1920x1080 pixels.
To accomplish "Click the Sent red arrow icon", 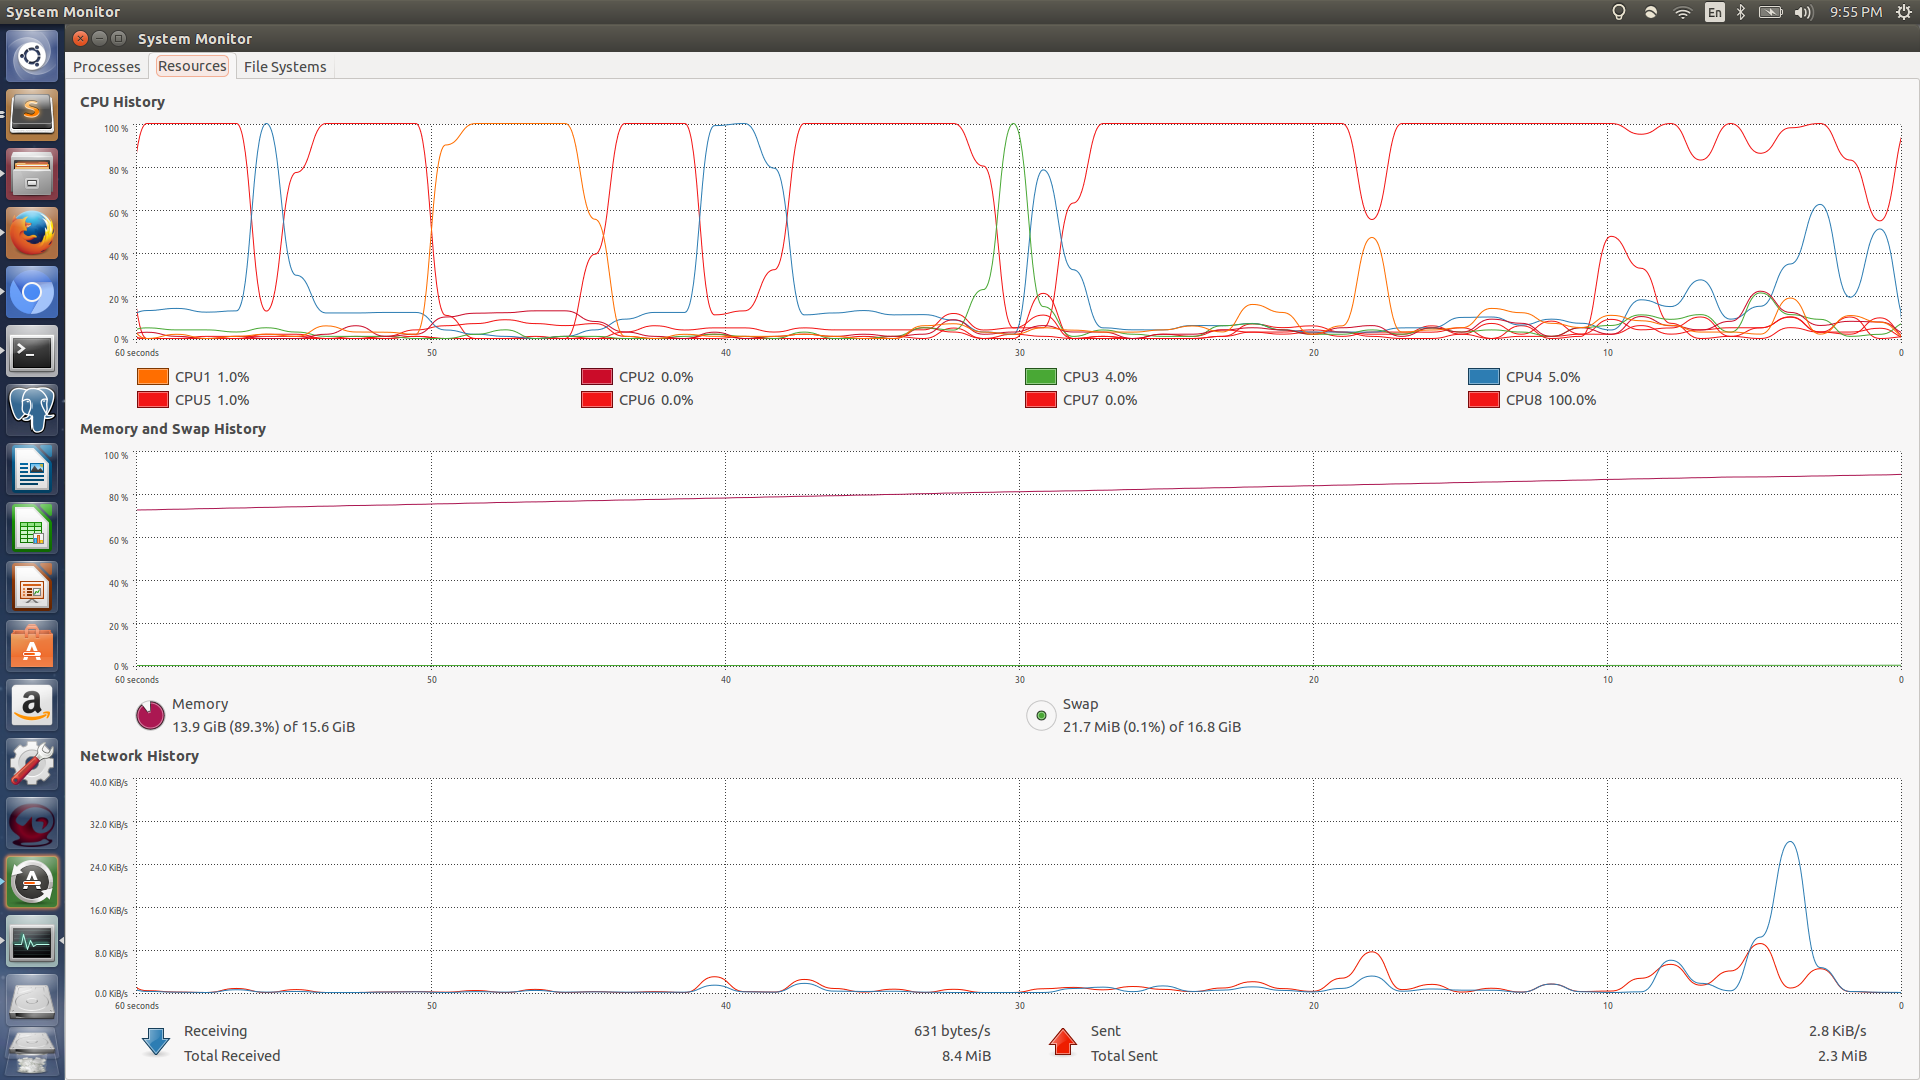I will click(x=1062, y=1042).
